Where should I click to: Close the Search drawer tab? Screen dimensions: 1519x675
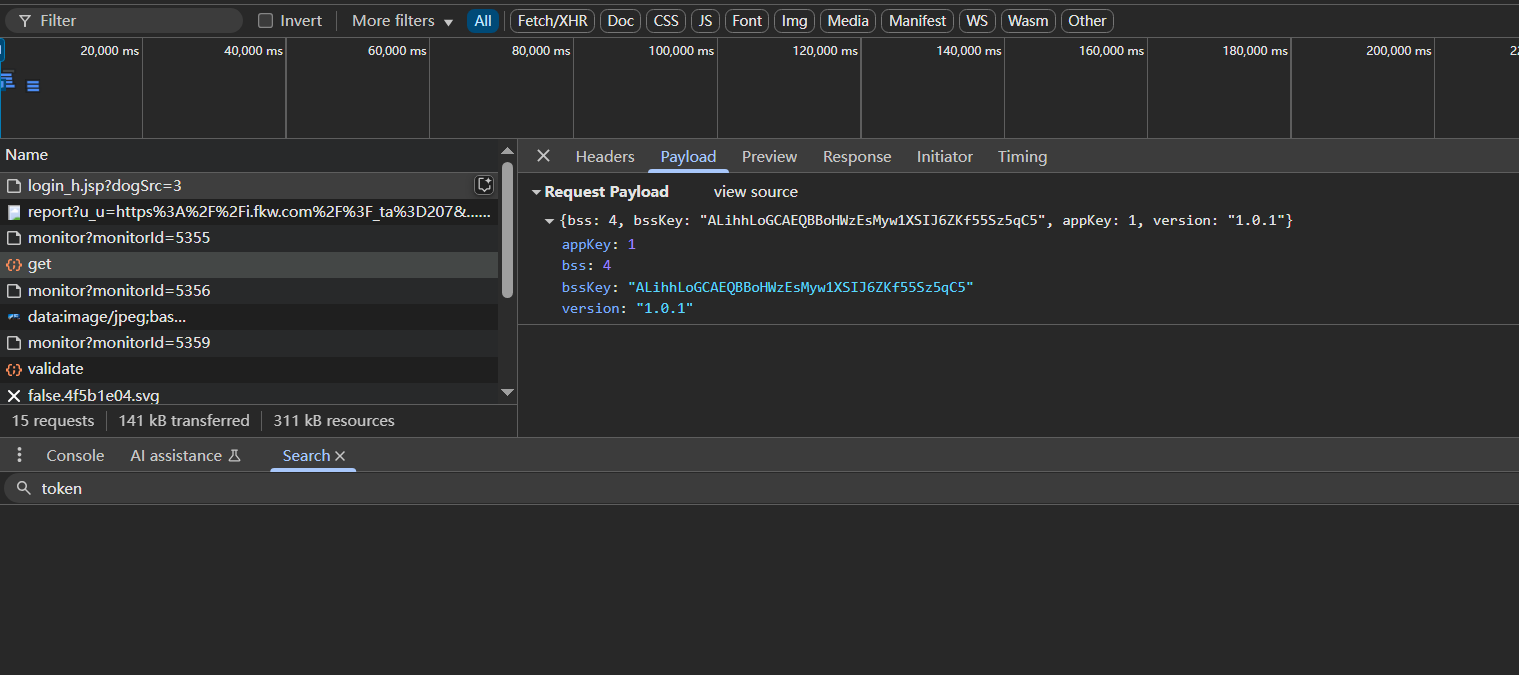[x=340, y=456]
